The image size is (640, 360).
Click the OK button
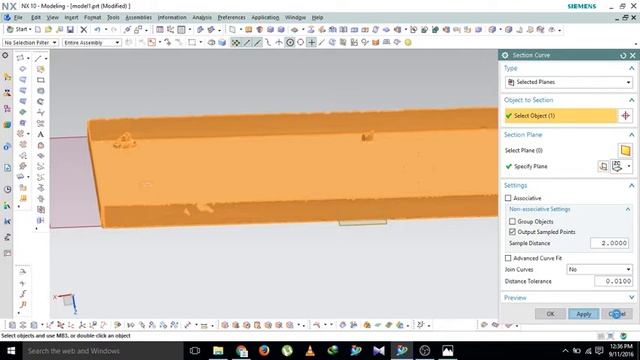(x=550, y=314)
